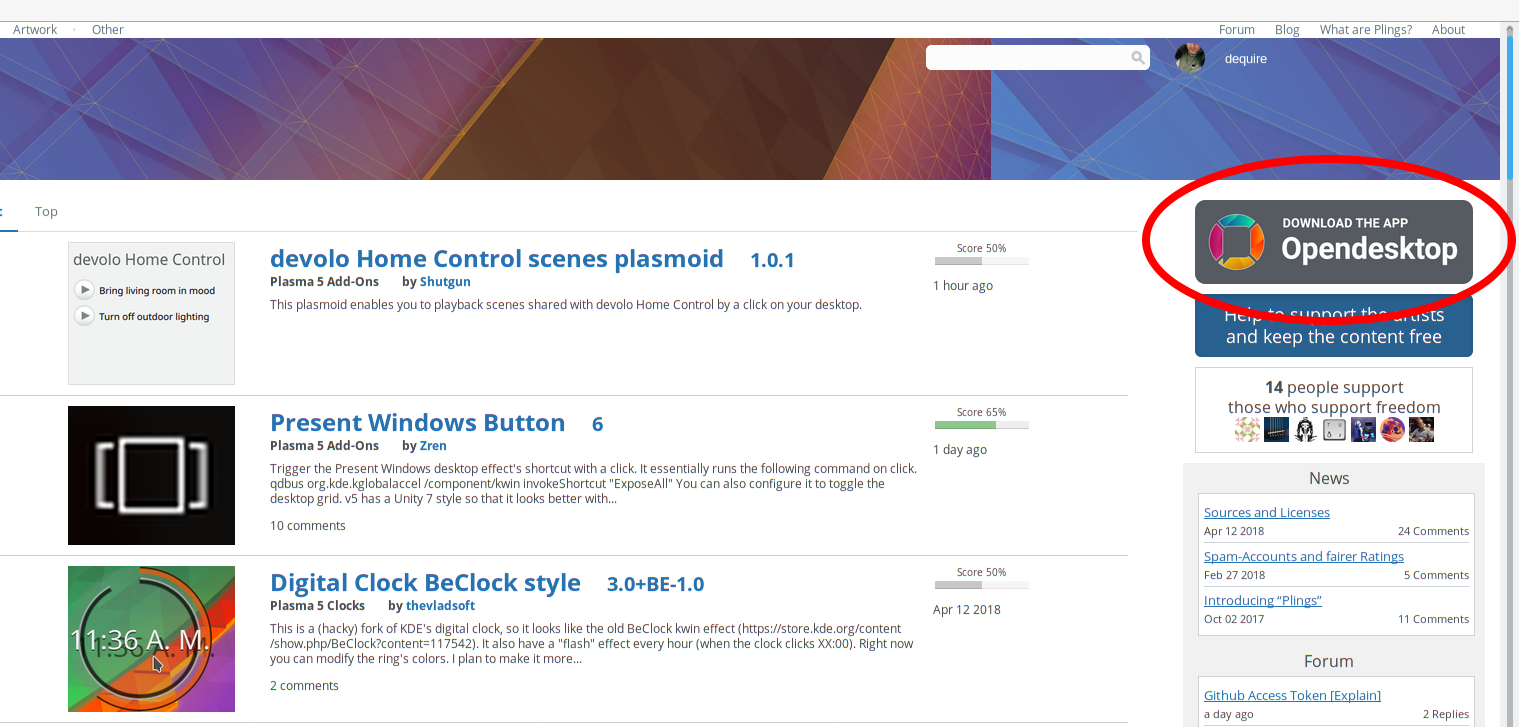Viewport: 1519px width, 727px height.
Task: Click the round orange supporter avatar
Action: 1392,430
